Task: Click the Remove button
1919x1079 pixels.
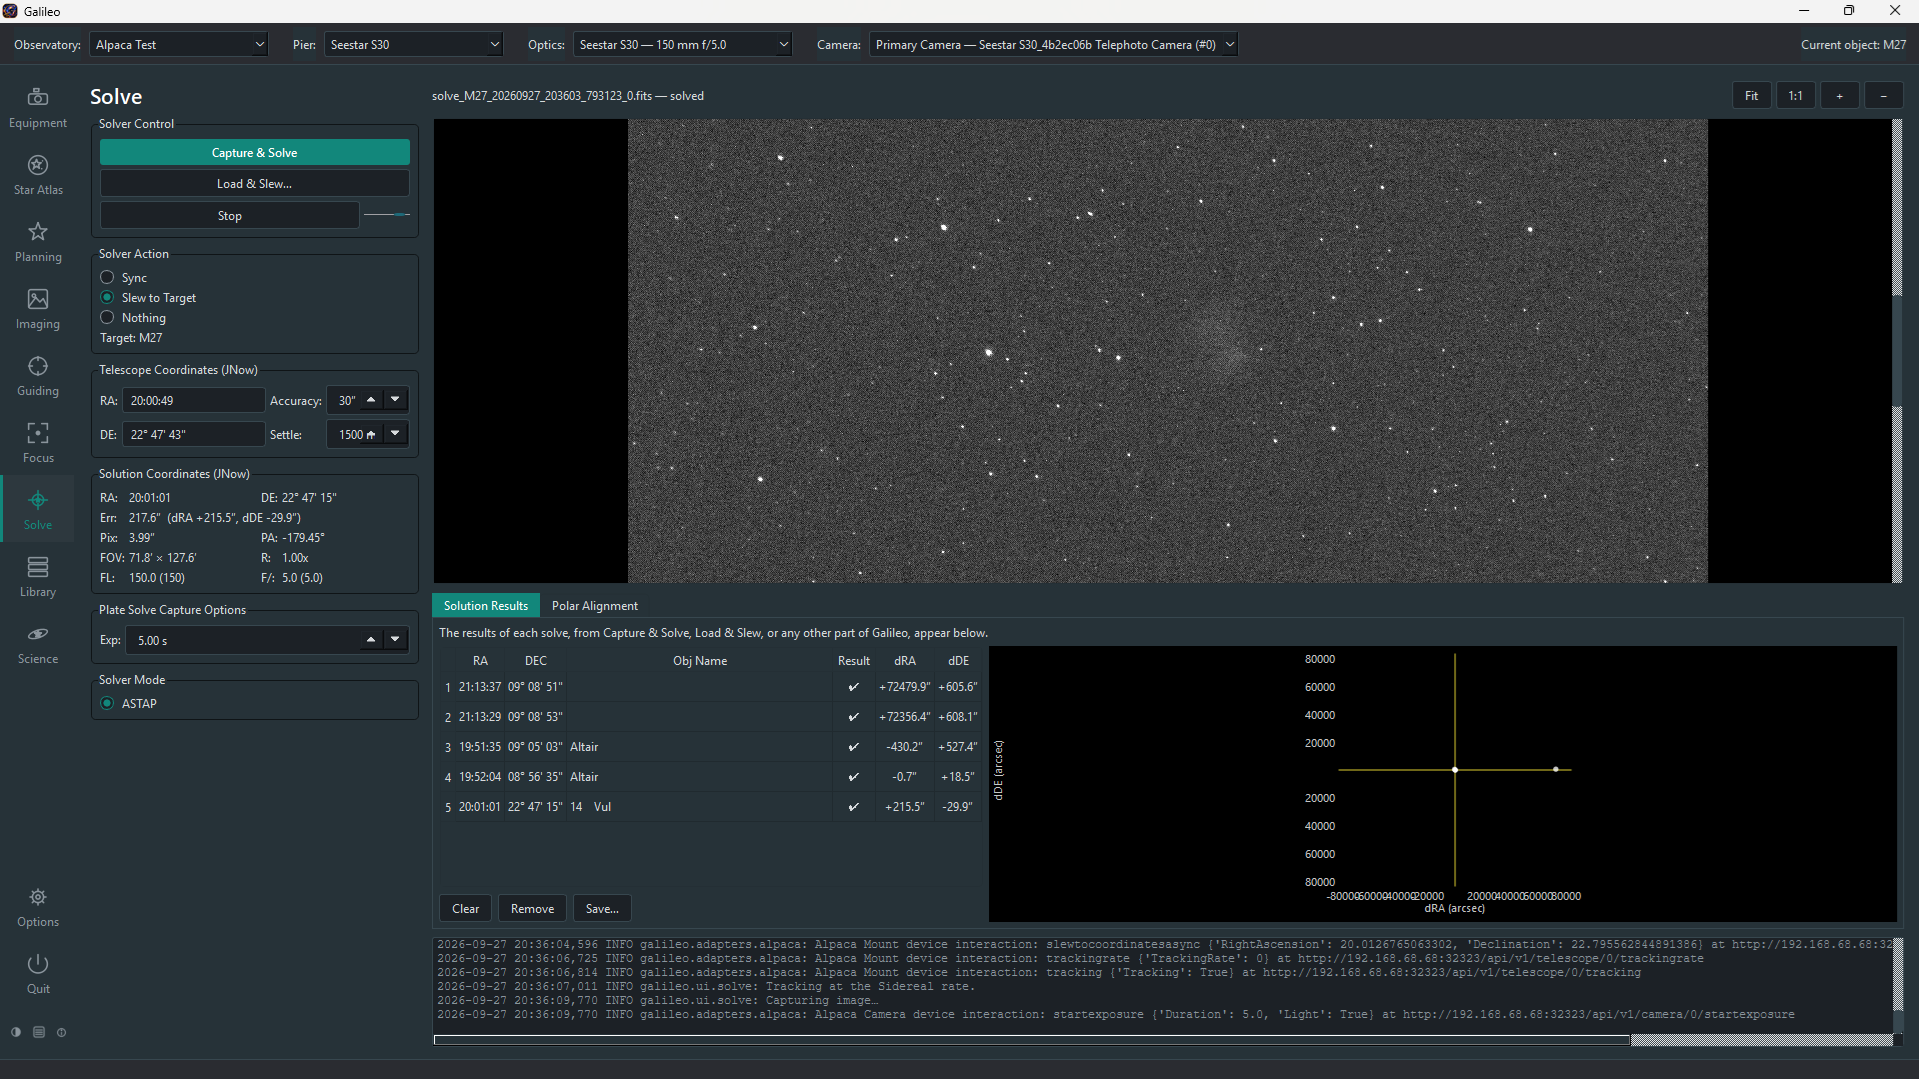Action: click(x=532, y=908)
